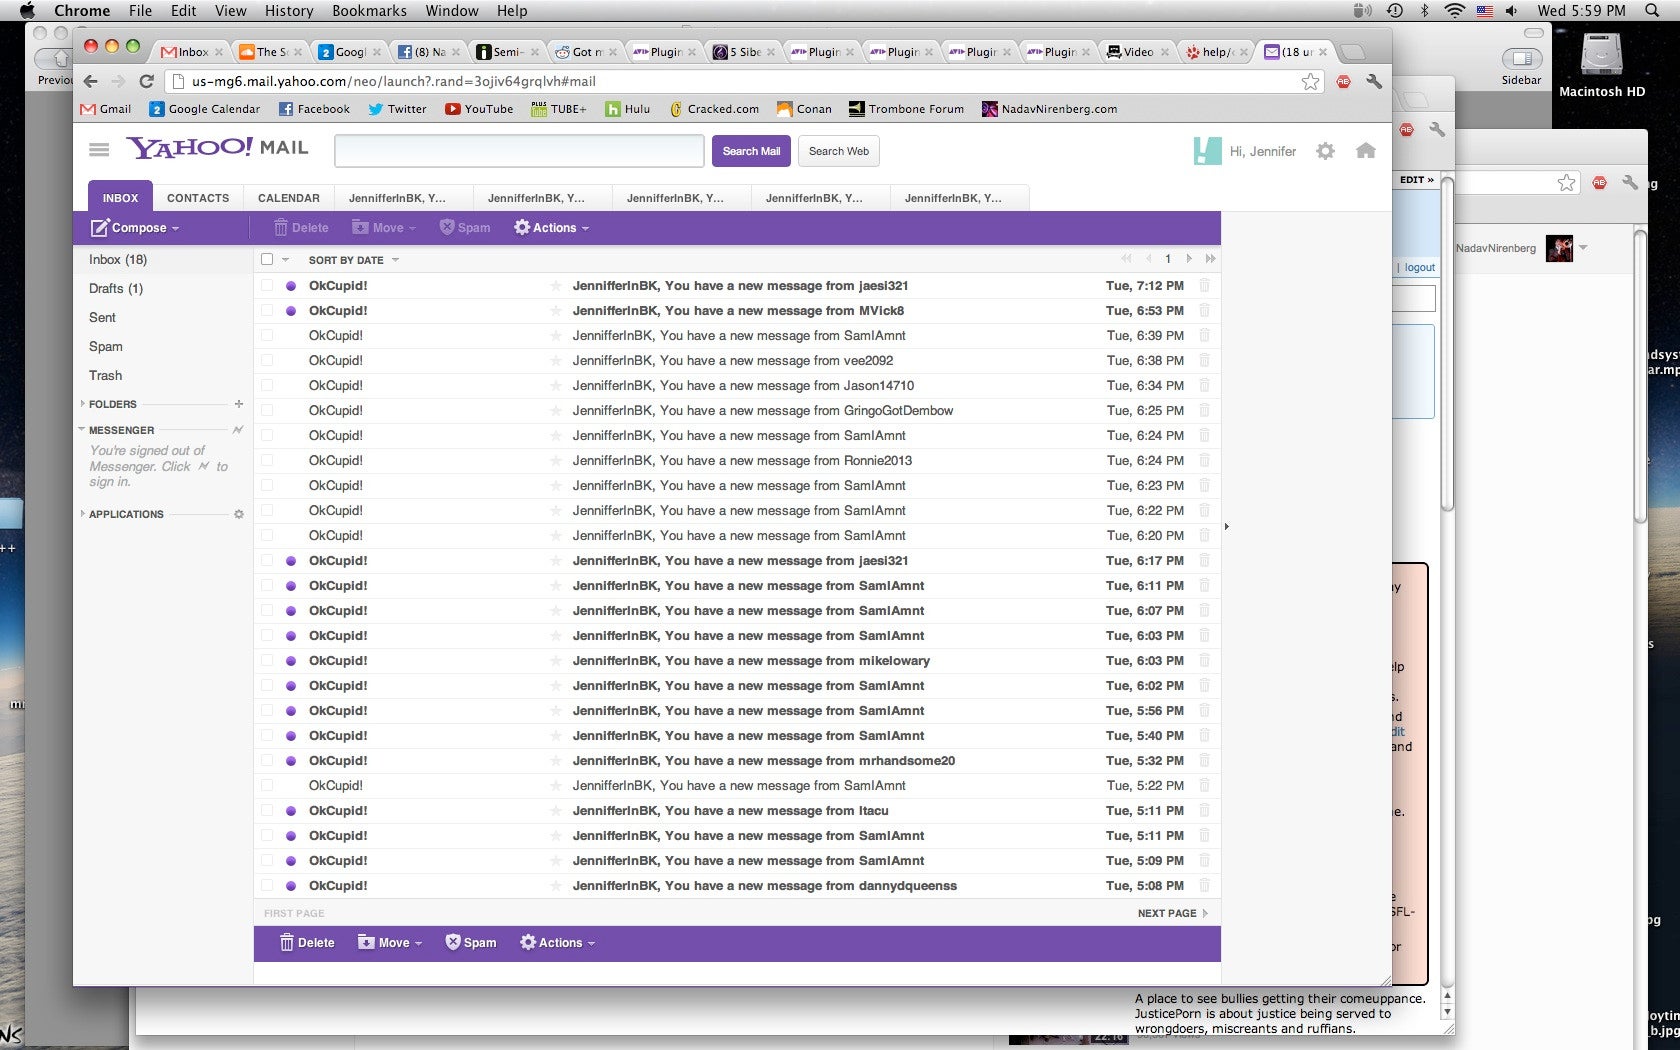Go to the last page arrow in pagination
The image size is (1680, 1050).
point(1210,259)
